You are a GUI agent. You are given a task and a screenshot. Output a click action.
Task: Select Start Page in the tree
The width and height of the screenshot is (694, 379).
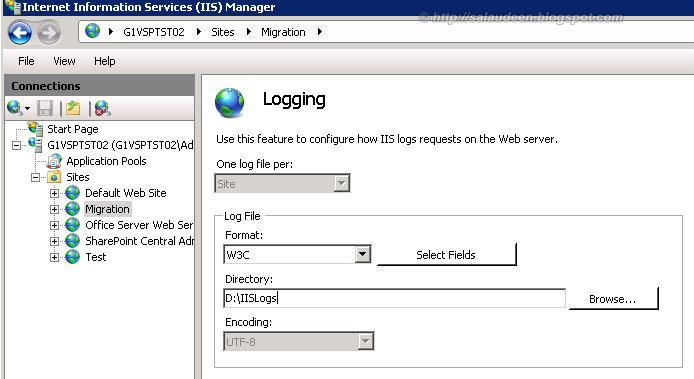(x=73, y=129)
